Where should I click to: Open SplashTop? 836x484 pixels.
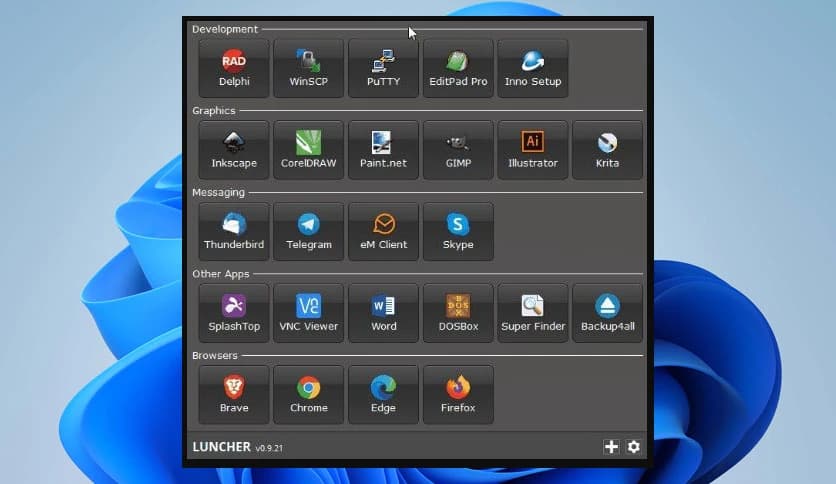pyautogui.click(x=234, y=313)
